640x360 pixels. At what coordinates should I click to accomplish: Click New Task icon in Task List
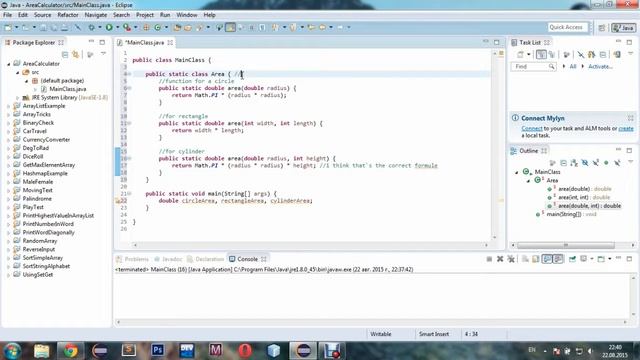pos(520,54)
